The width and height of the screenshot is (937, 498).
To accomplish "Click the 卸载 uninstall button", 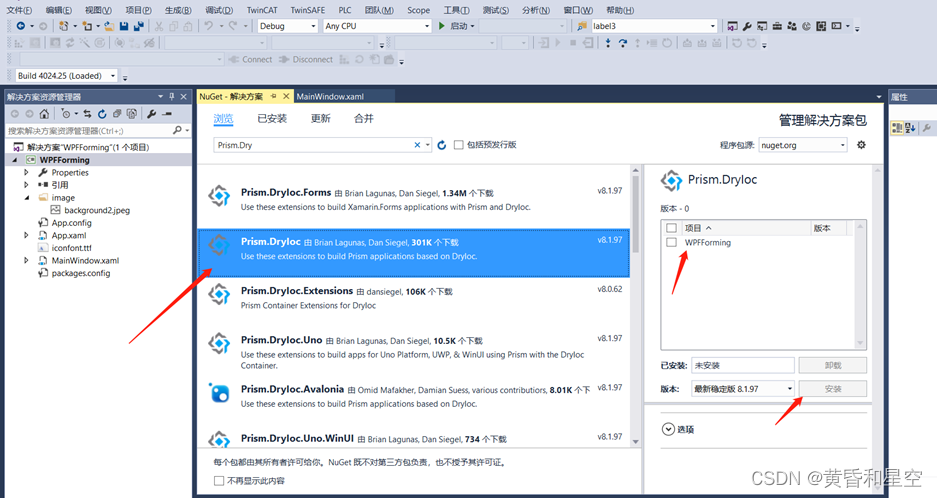I will [x=832, y=365].
